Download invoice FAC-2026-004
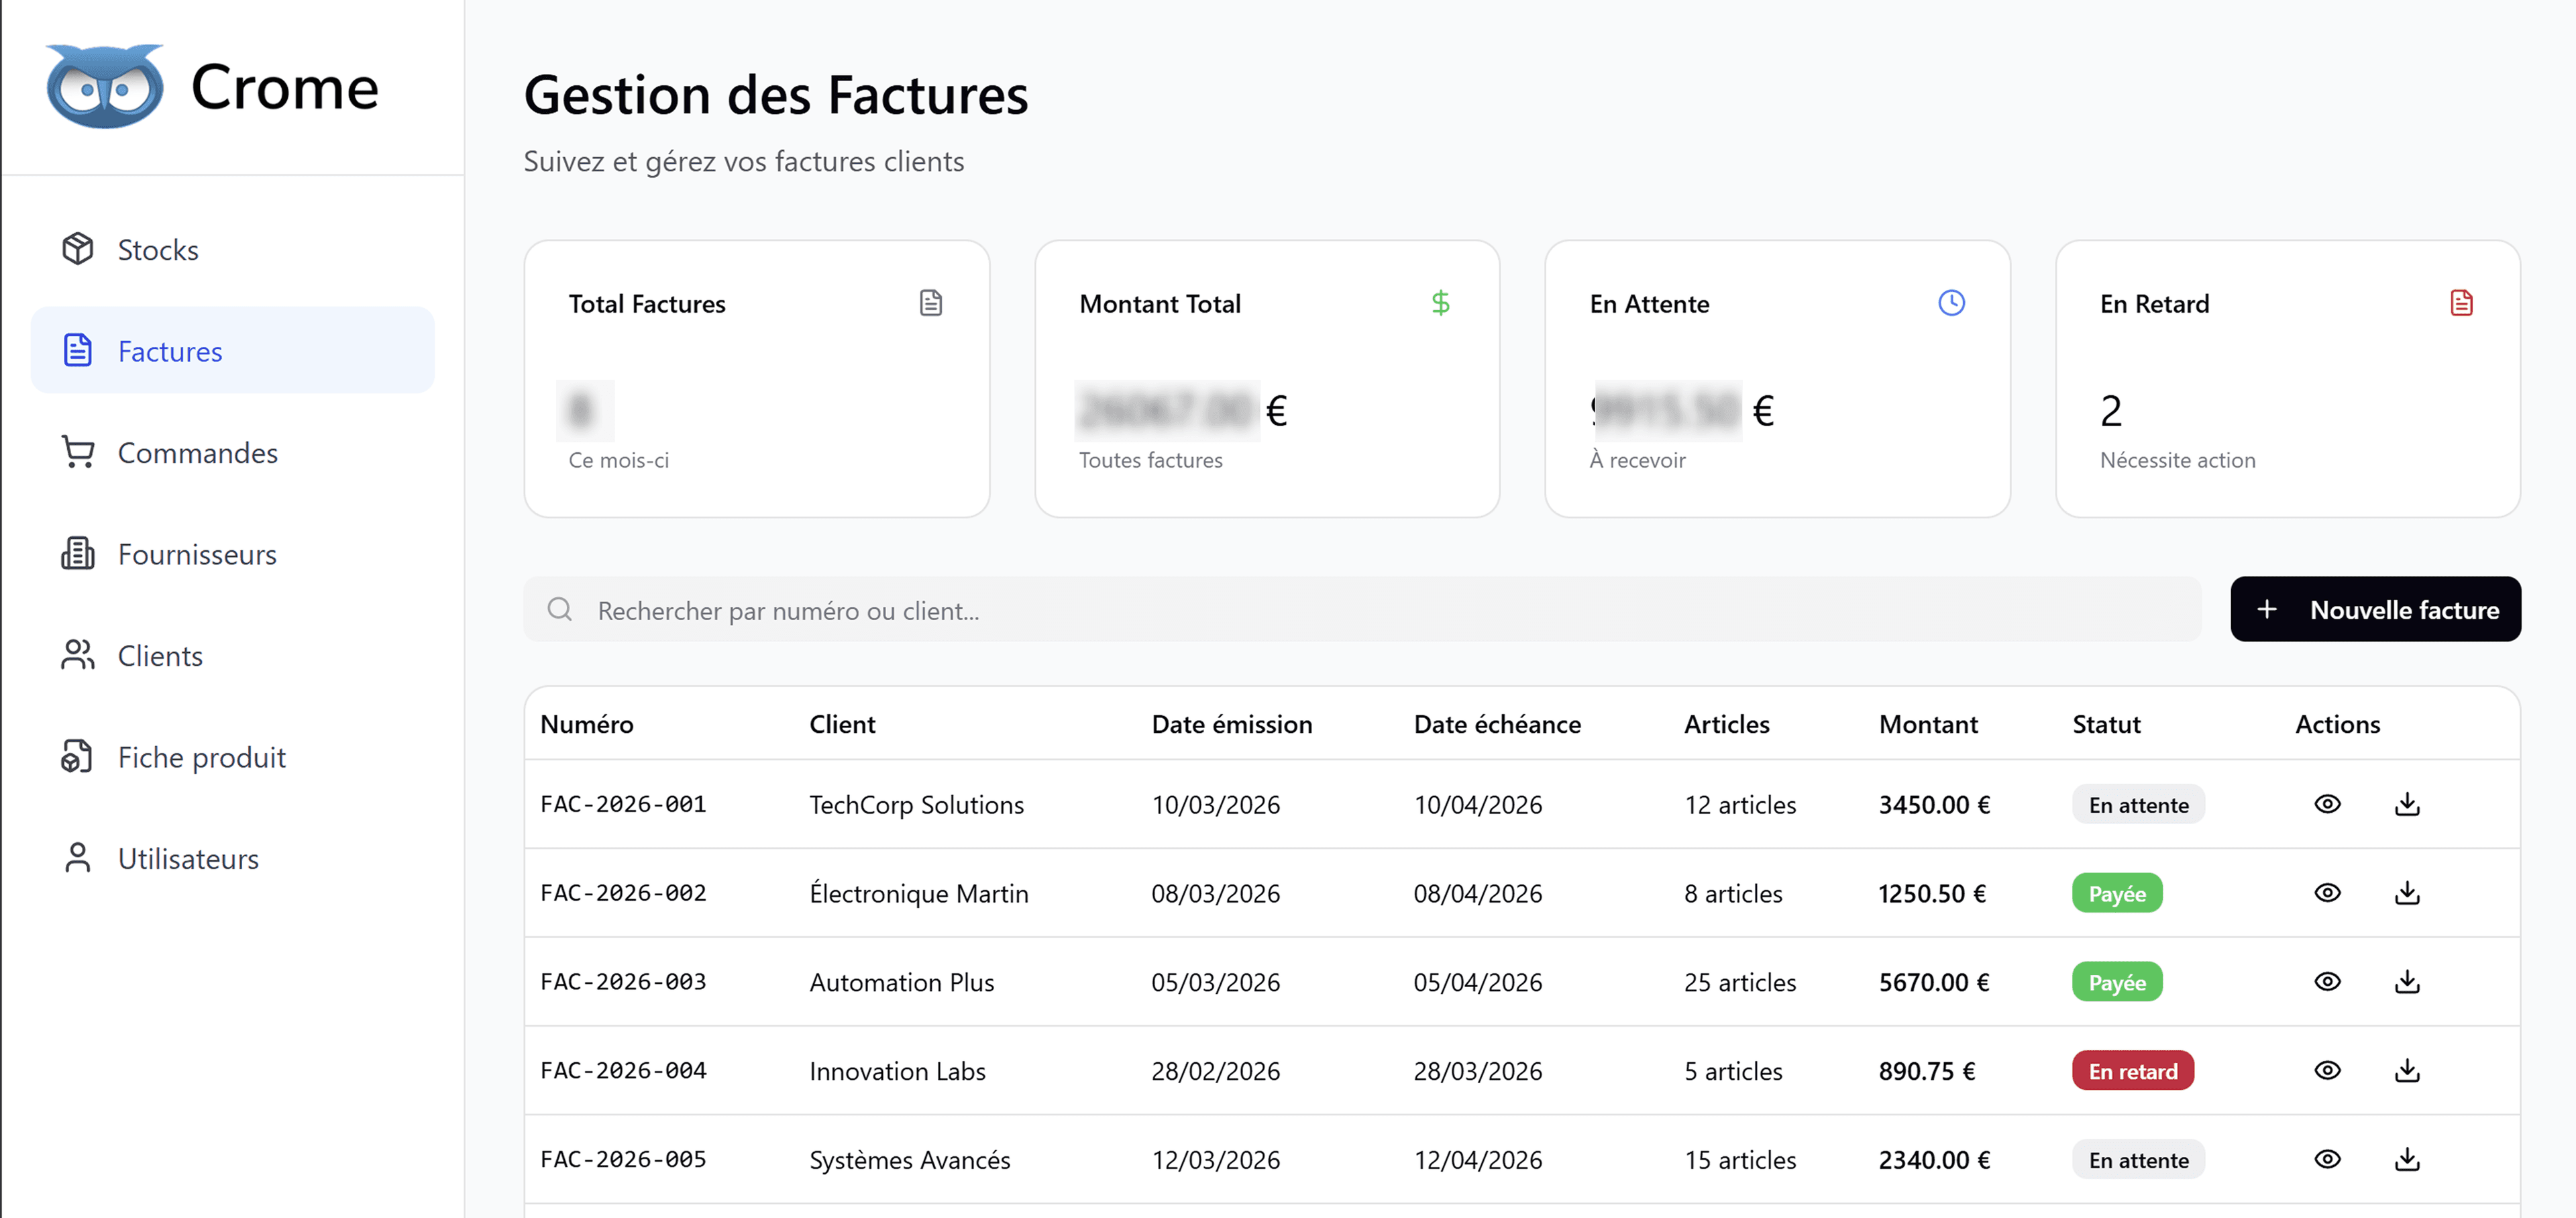Image resolution: width=2576 pixels, height=1218 pixels. 2407,1070
